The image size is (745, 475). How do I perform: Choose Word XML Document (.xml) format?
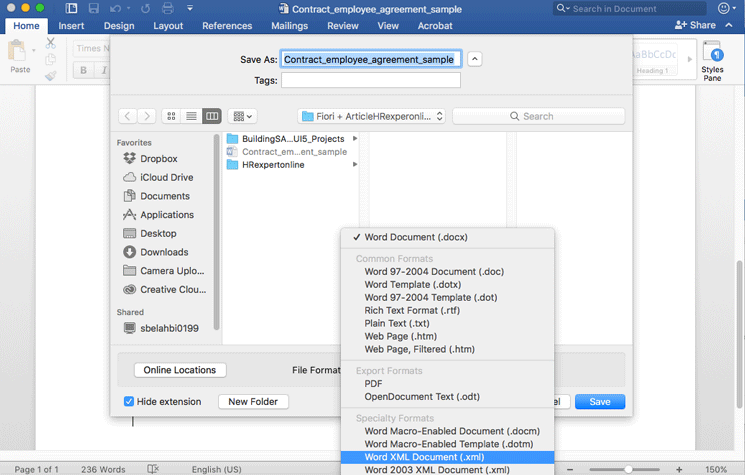pos(448,457)
